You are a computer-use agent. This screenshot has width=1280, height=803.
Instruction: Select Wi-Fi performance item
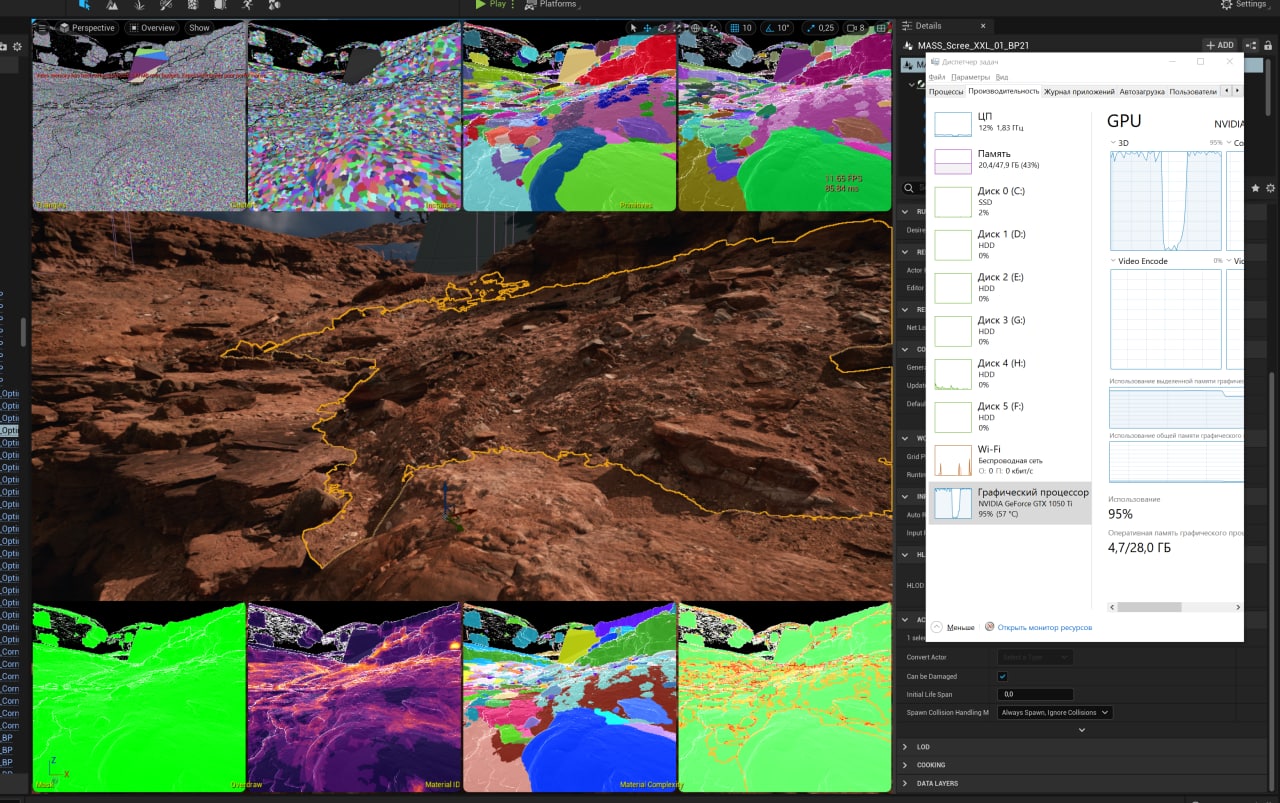pyautogui.click(x=1010, y=460)
